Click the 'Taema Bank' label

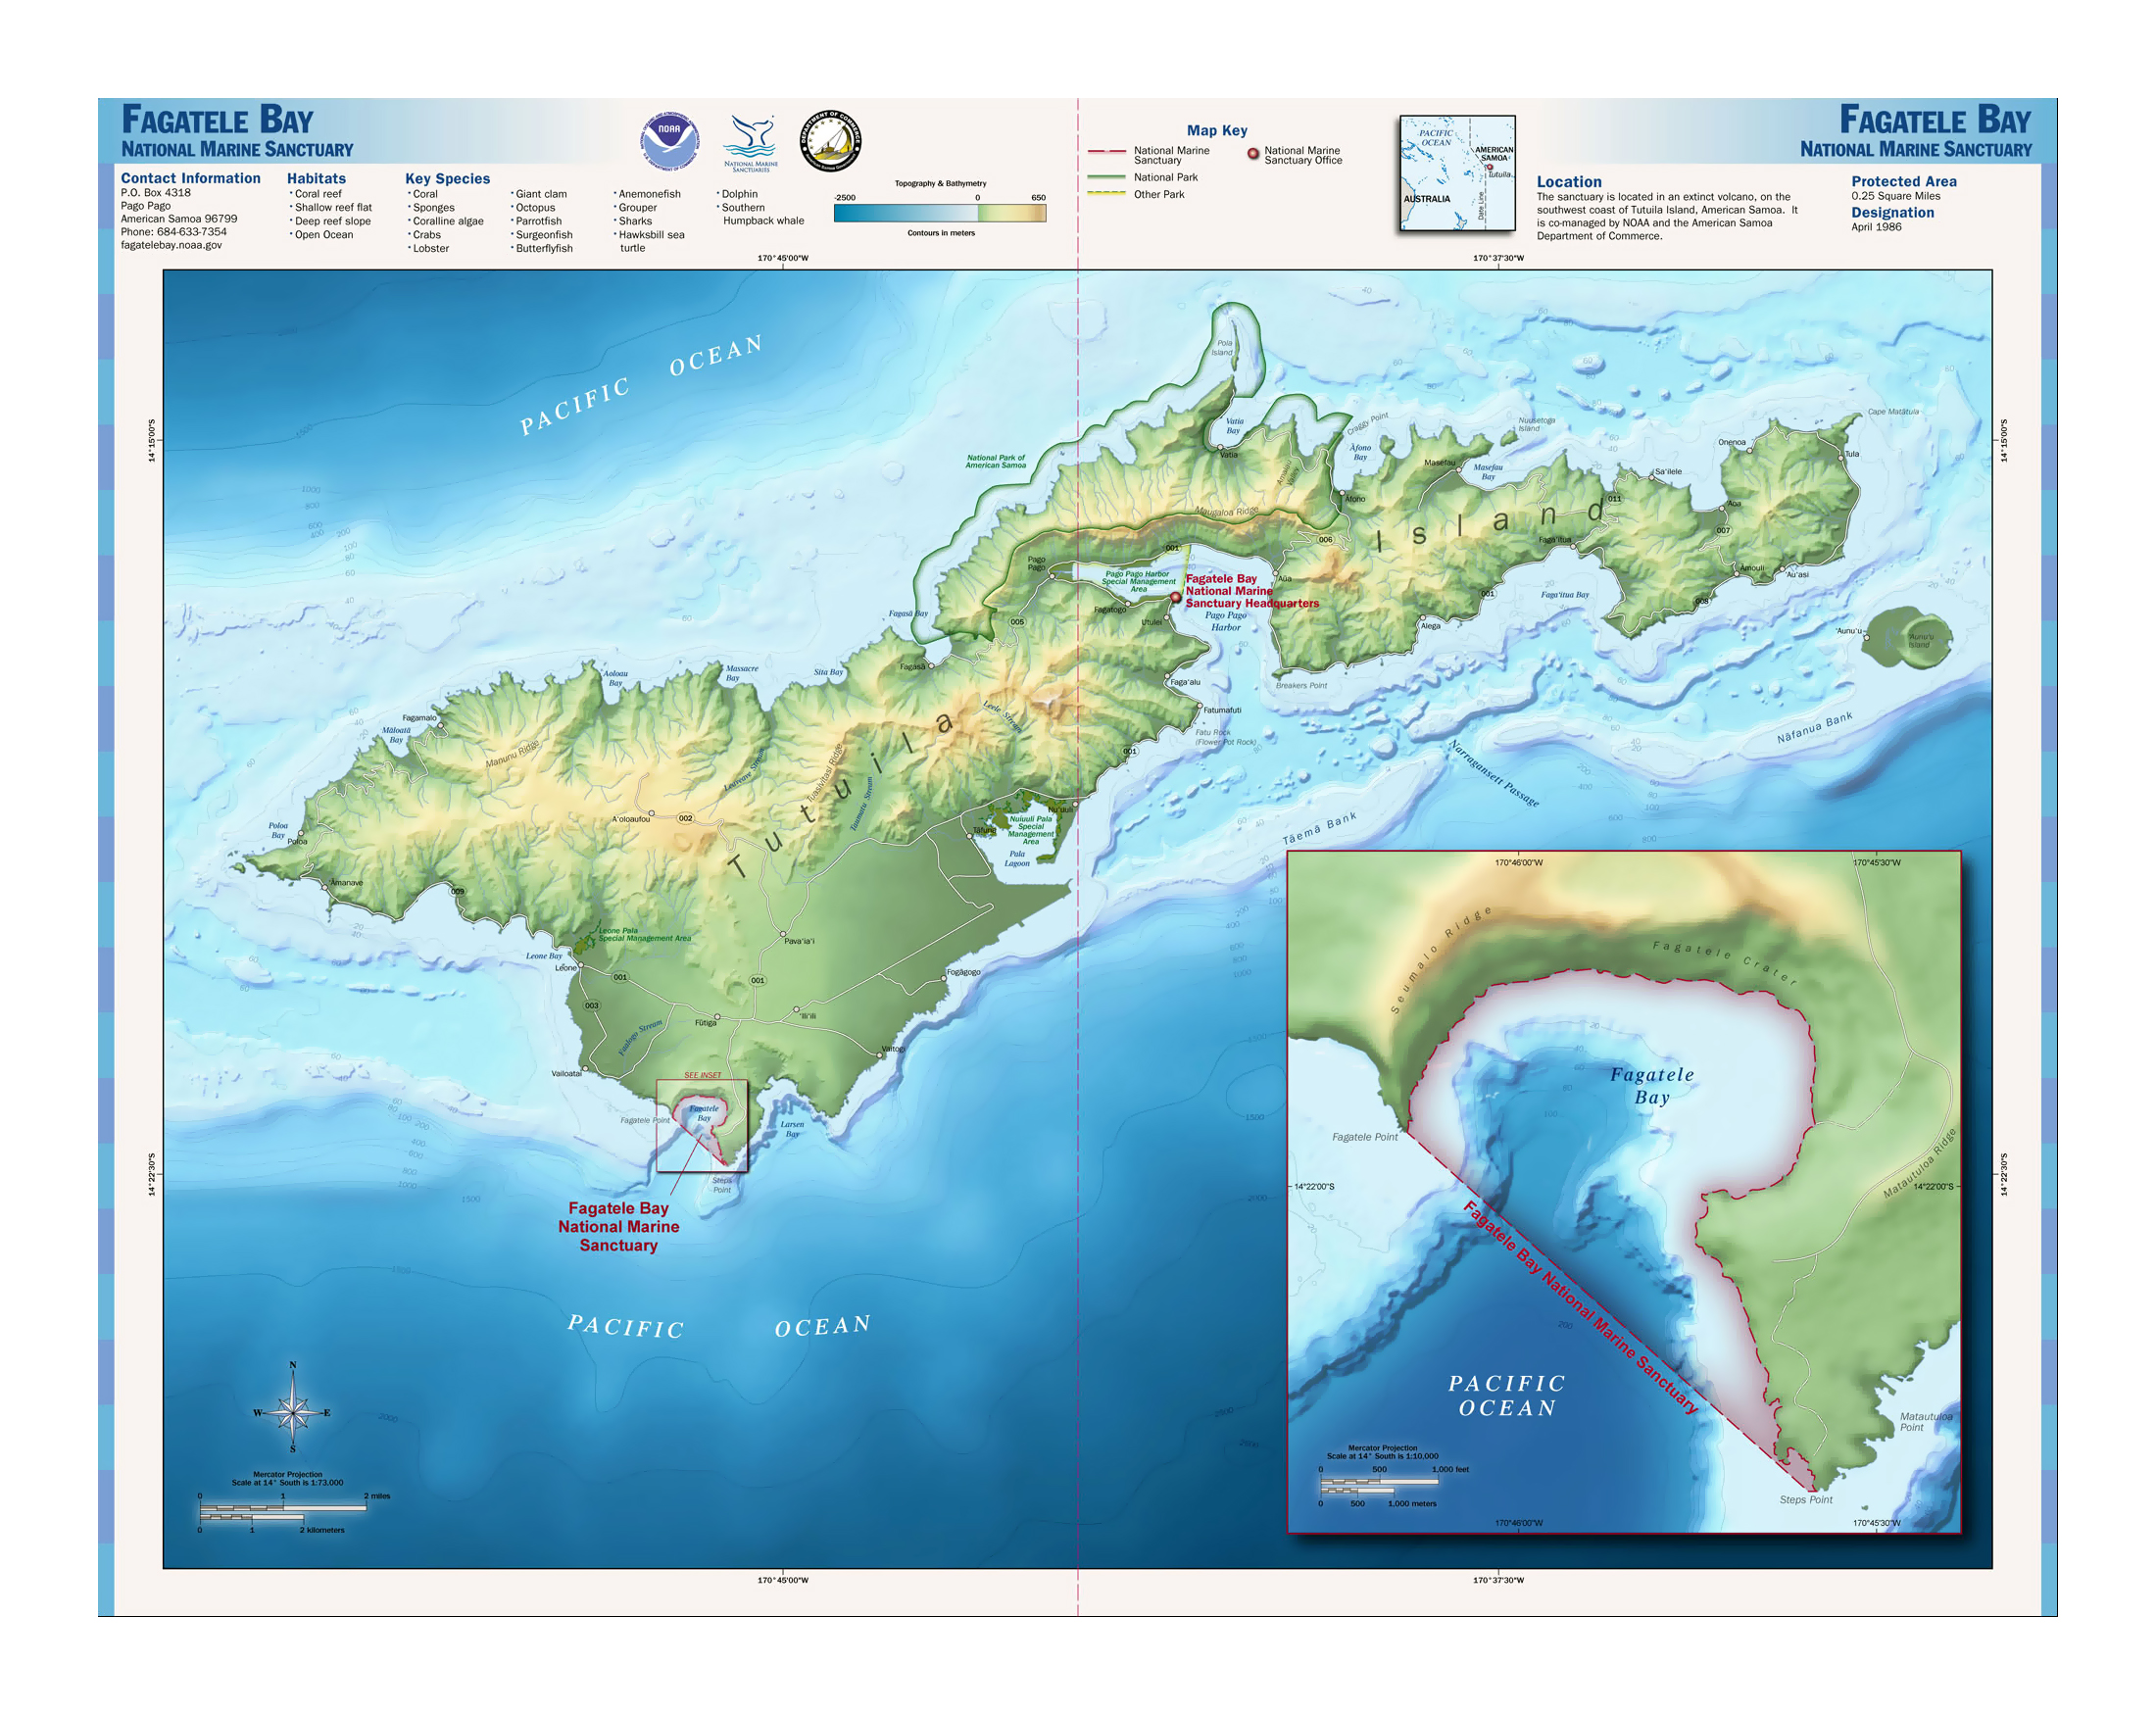1320,828
